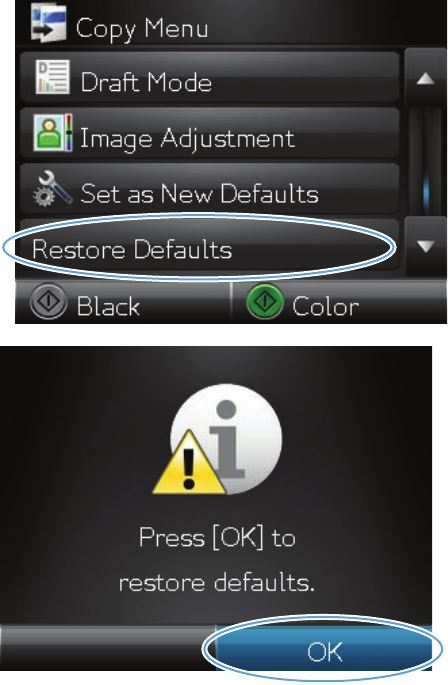Click the blue scrollbar position indicator
The width and height of the screenshot is (448, 685).
(426, 193)
